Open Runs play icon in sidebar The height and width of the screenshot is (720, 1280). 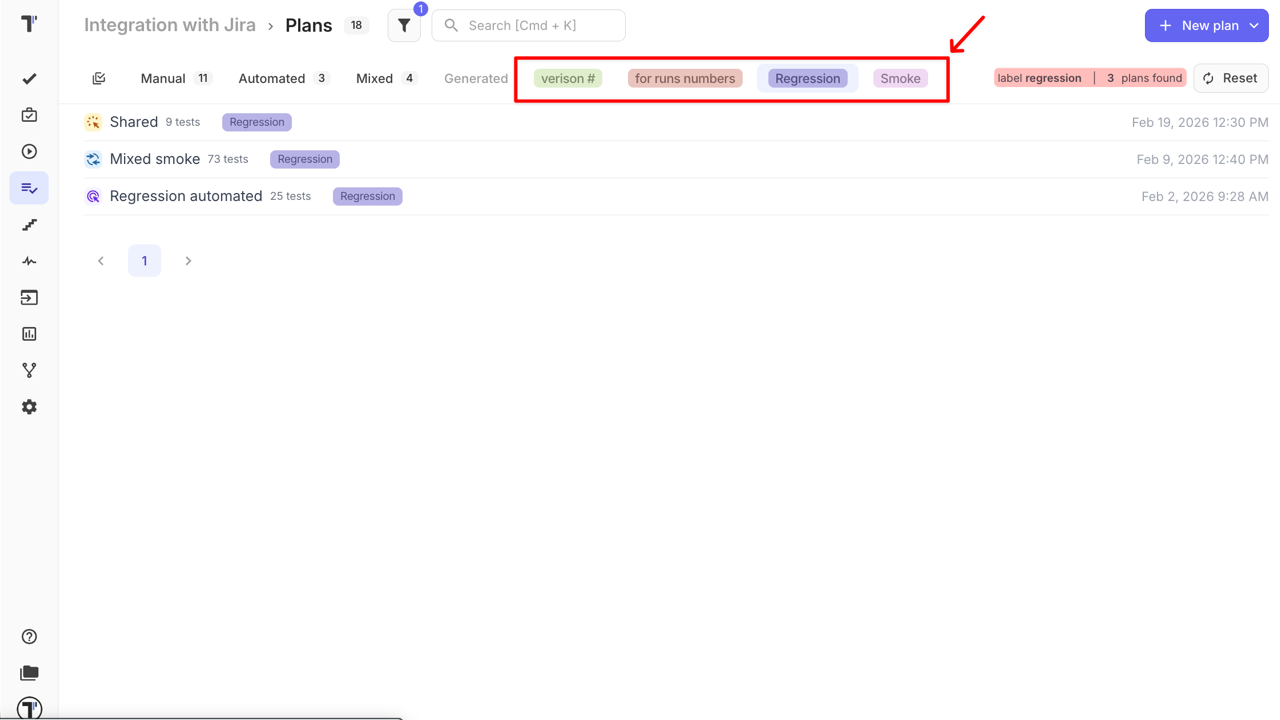click(29, 152)
